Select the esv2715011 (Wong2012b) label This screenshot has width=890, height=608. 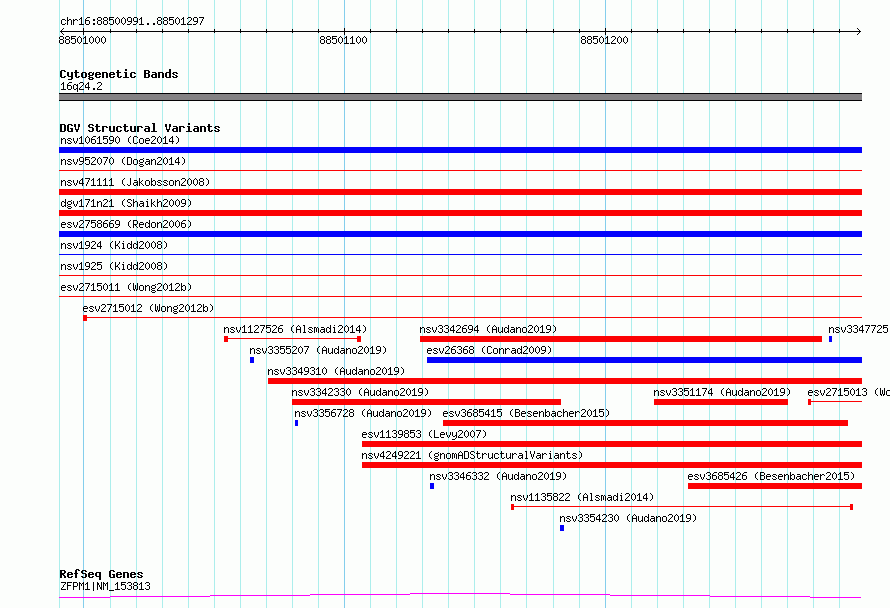tap(126, 287)
